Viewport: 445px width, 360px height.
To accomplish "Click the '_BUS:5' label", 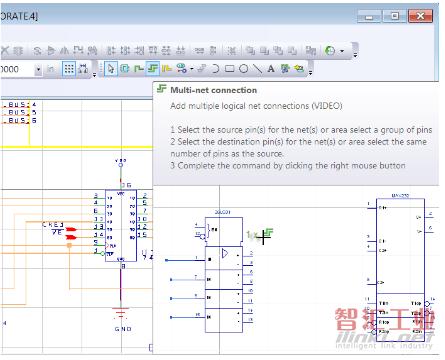I will [x=19, y=112].
